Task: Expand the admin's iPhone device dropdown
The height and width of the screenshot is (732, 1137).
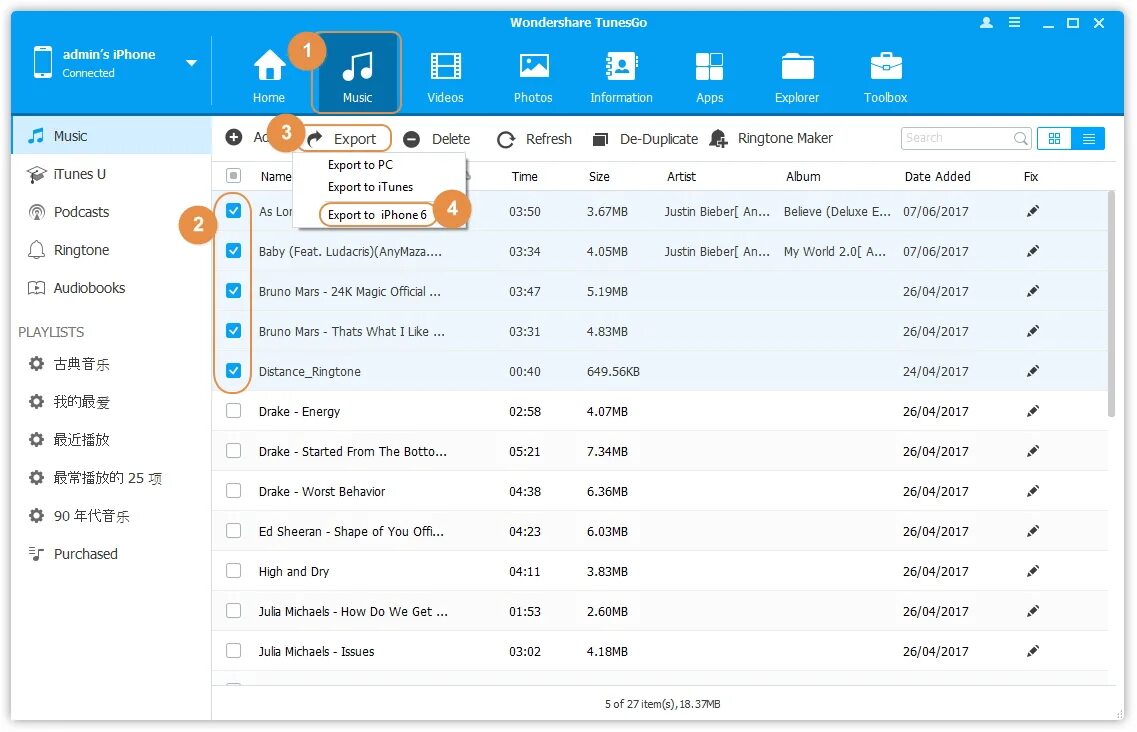Action: click(x=191, y=63)
